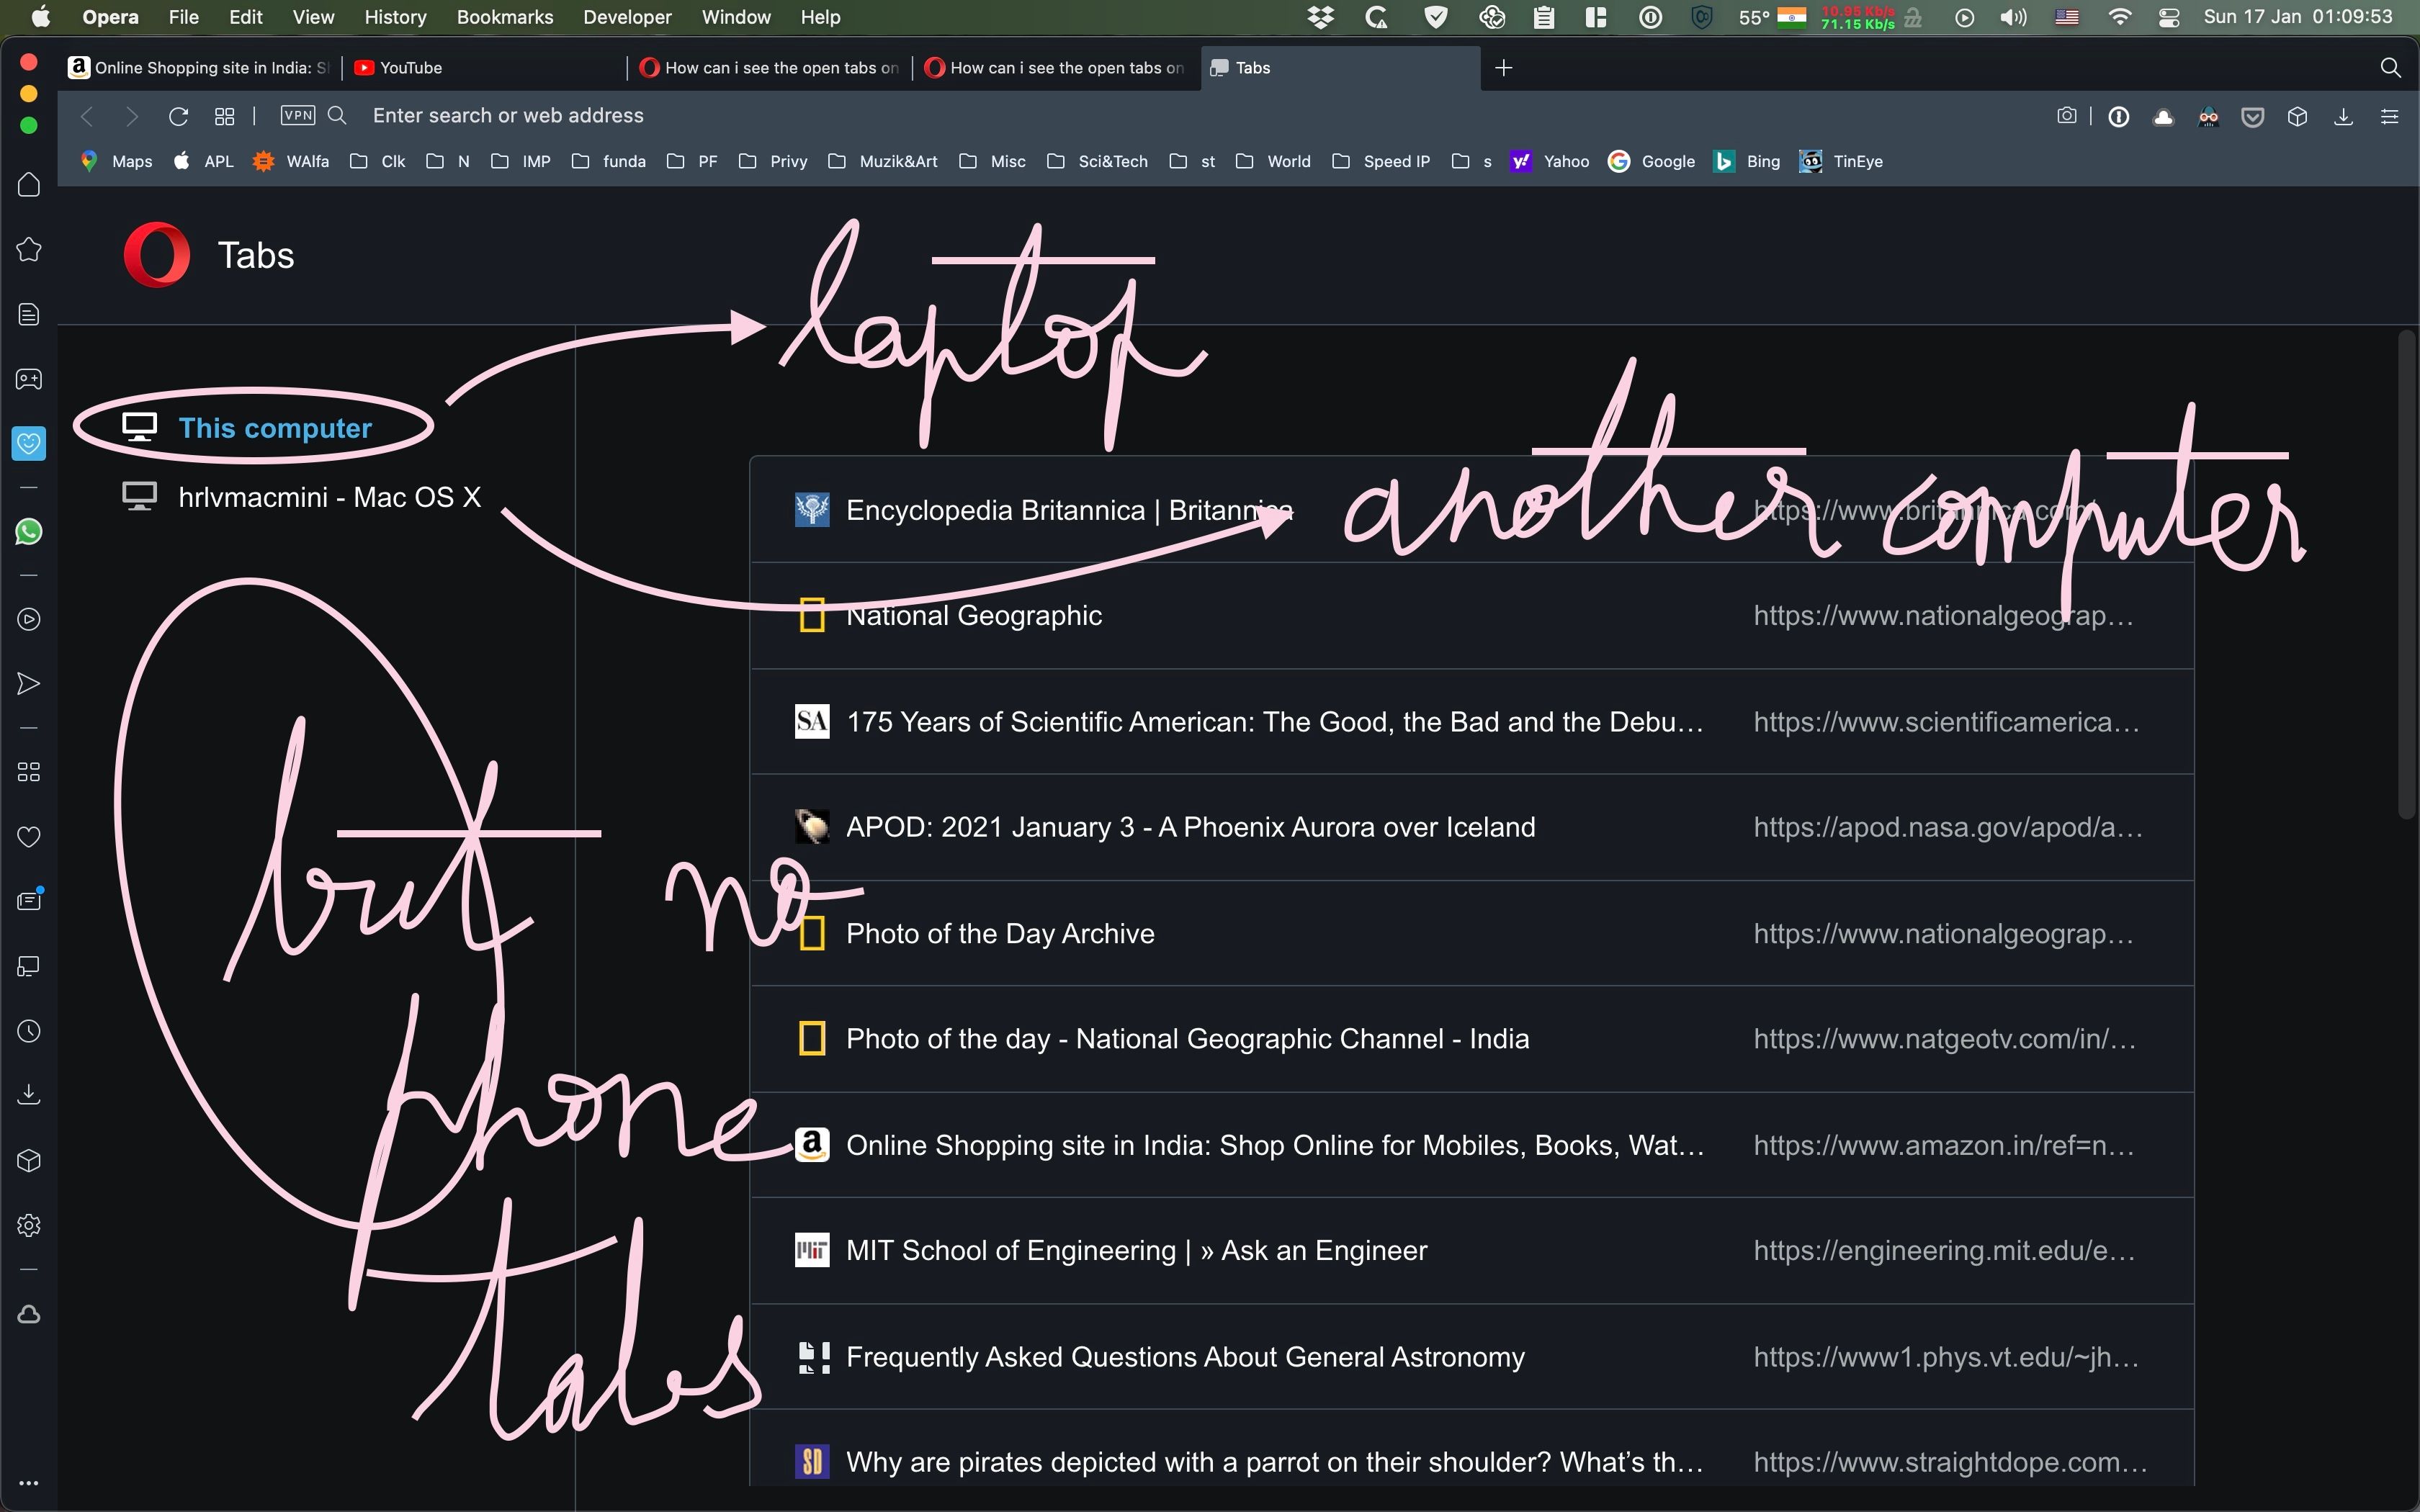2420x1512 pixels.
Task: Open WhatsApp in the Opera sidebar
Action: [x=29, y=531]
